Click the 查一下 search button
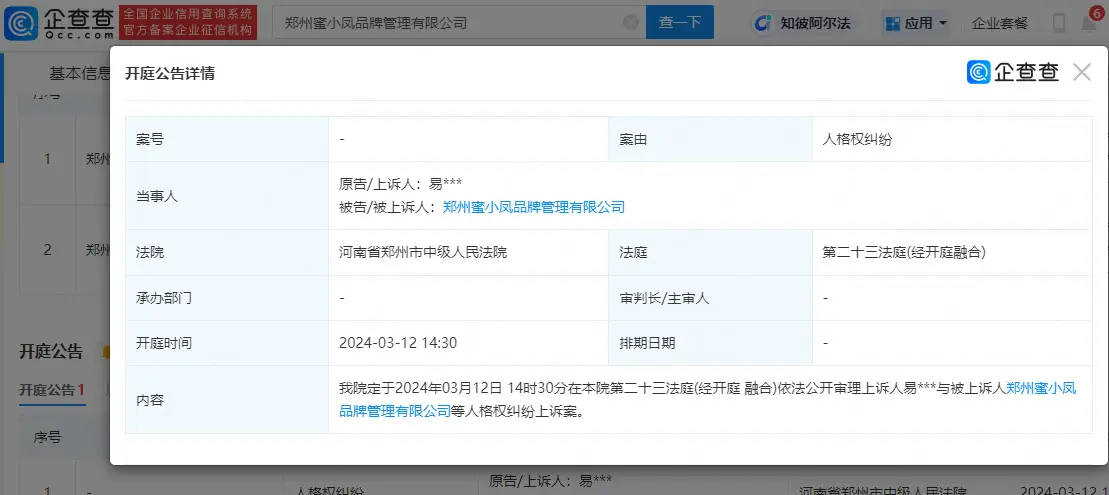This screenshot has height=495, width=1109. pos(680,23)
